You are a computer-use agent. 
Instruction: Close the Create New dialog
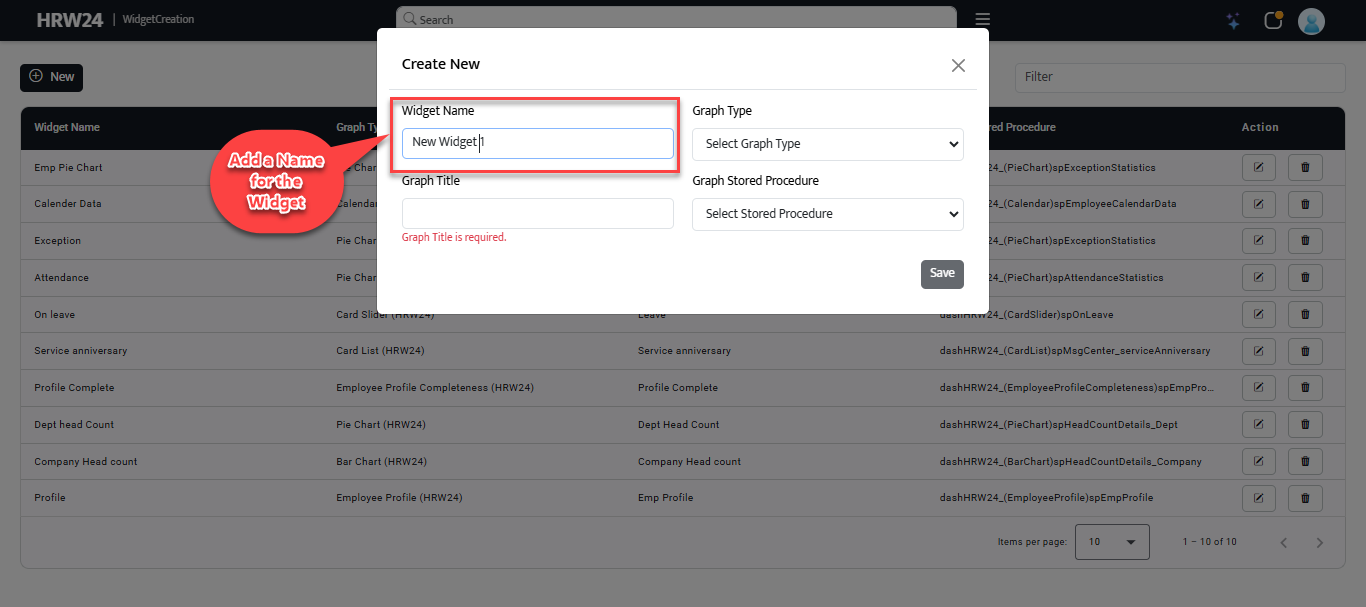click(x=958, y=65)
